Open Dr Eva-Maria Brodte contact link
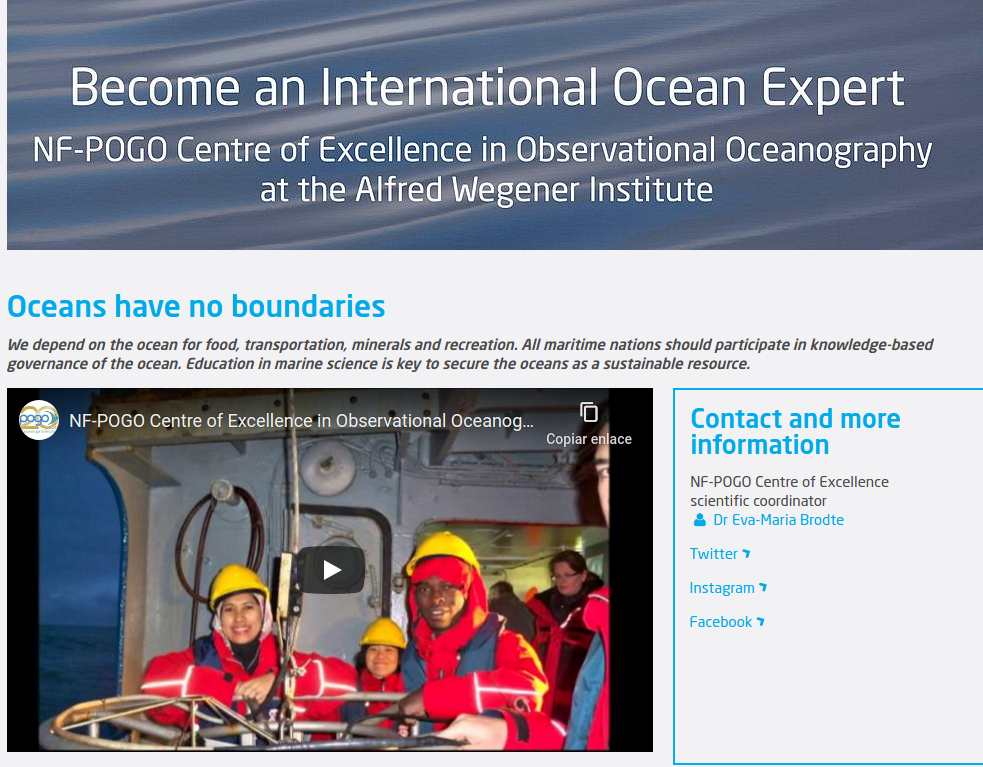Screen dimensions: 983x767 (x=778, y=520)
